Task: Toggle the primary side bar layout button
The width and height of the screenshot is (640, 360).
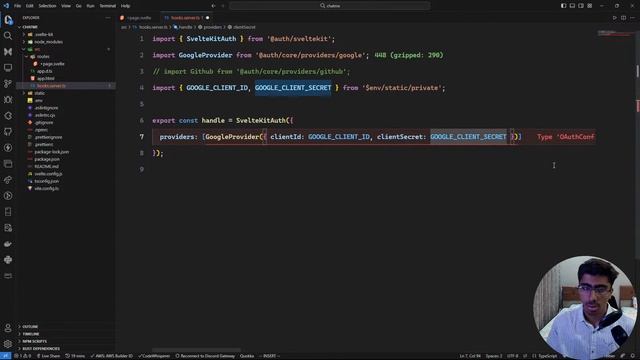Action: [564, 6]
